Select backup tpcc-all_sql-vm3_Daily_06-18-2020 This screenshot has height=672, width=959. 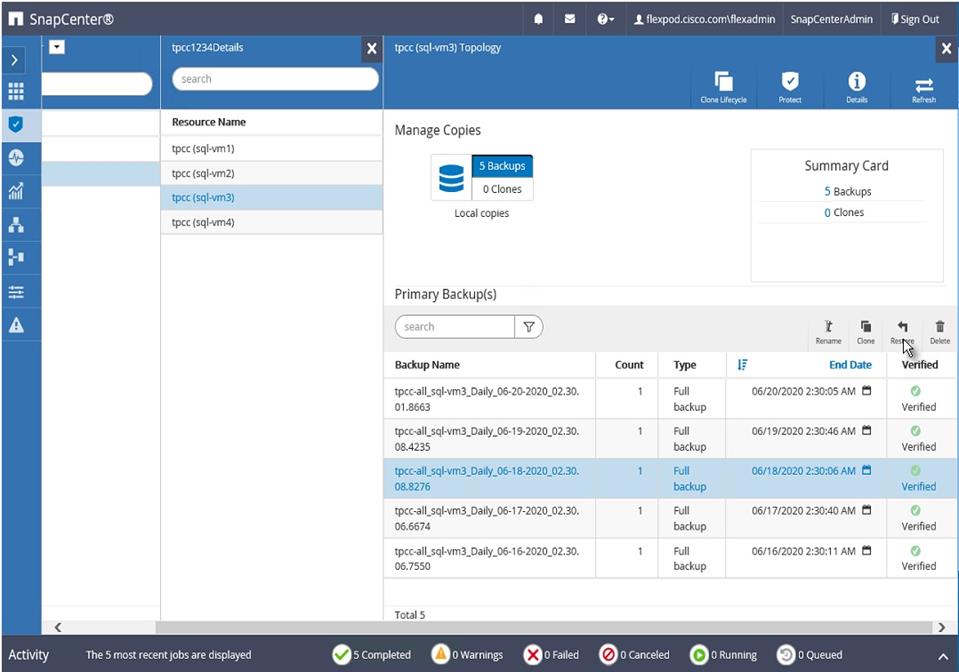[671, 479]
